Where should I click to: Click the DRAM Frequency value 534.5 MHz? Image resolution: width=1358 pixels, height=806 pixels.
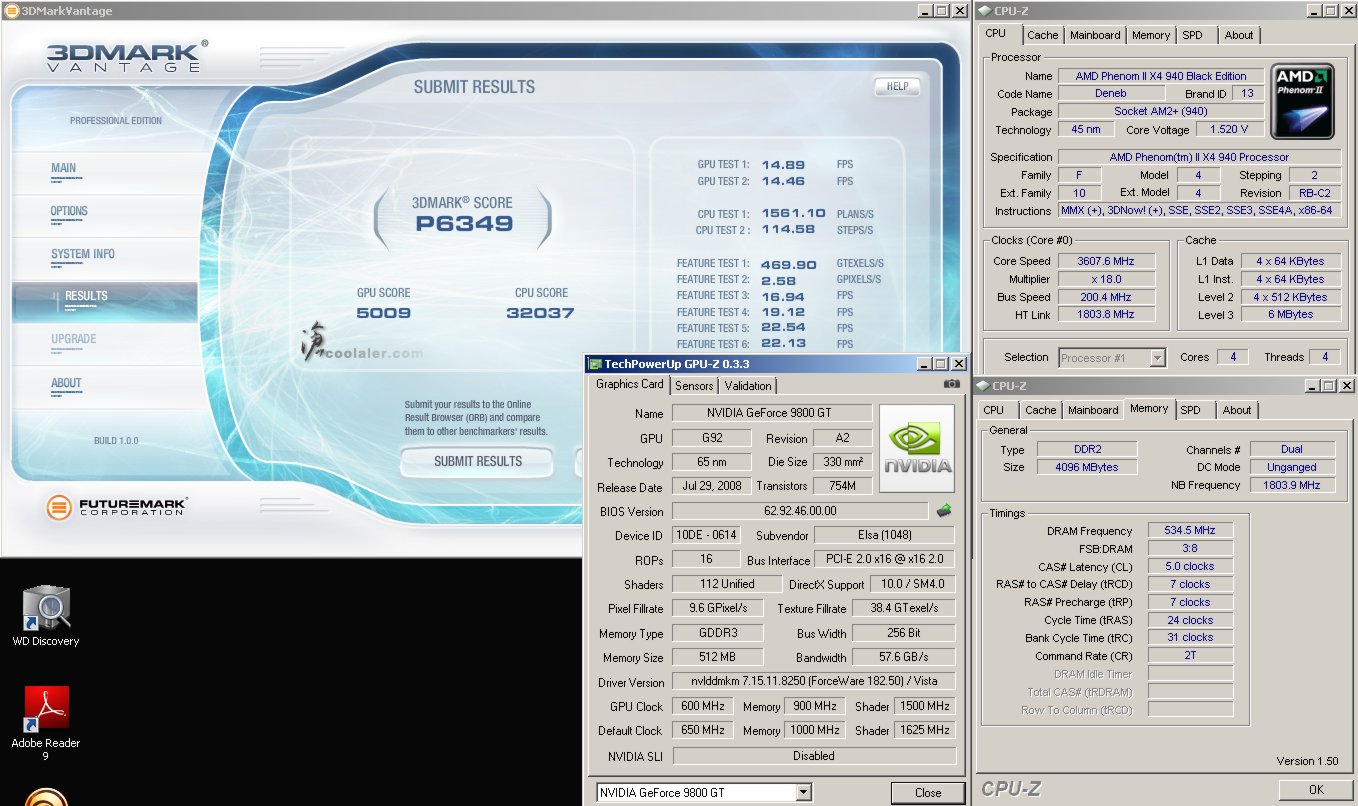(x=1190, y=531)
